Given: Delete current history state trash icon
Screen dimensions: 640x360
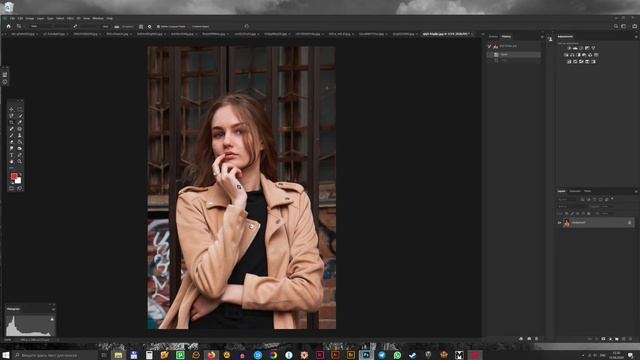Looking at the screenshot, I should click(x=536, y=338).
